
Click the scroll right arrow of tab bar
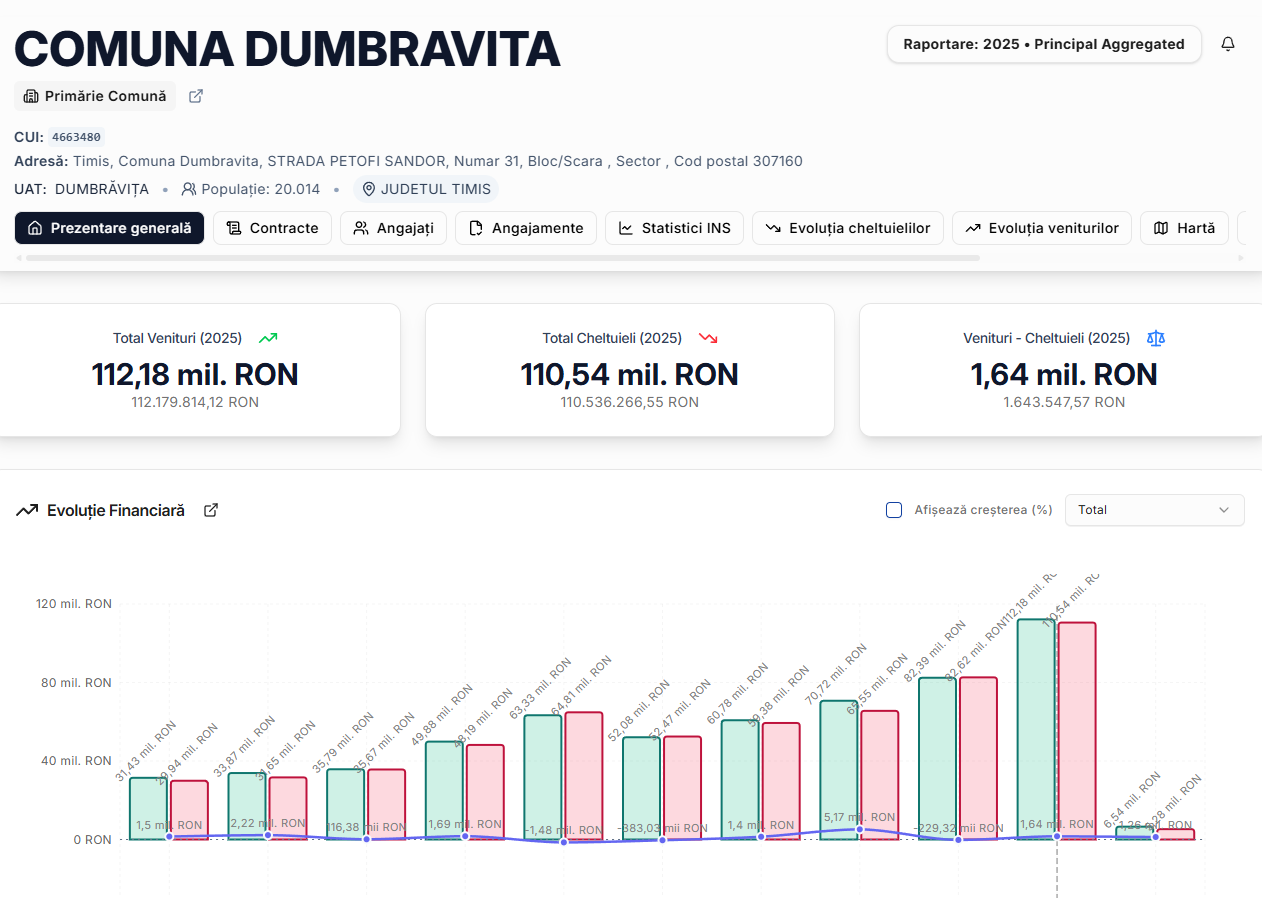pos(1241,258)
